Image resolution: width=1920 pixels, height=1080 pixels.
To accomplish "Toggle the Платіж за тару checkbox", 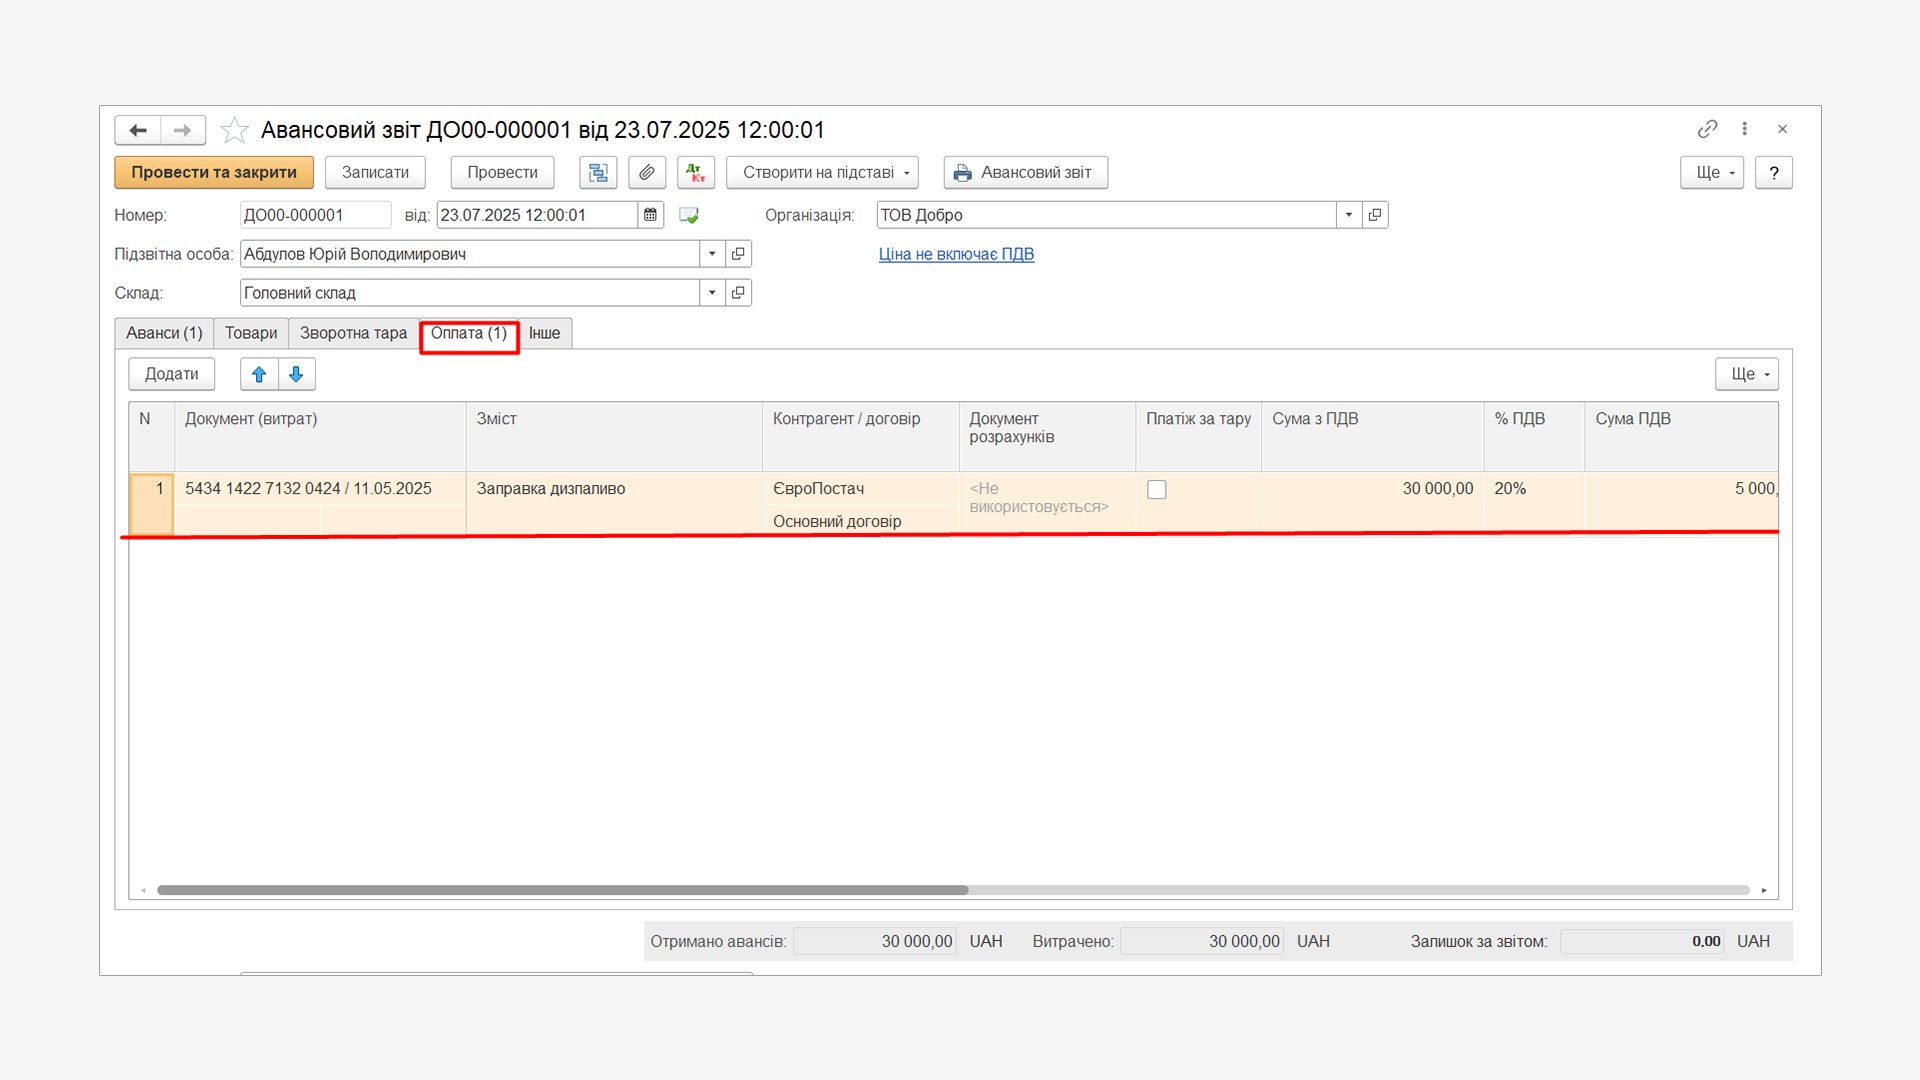I will [x=1156, y=489].
